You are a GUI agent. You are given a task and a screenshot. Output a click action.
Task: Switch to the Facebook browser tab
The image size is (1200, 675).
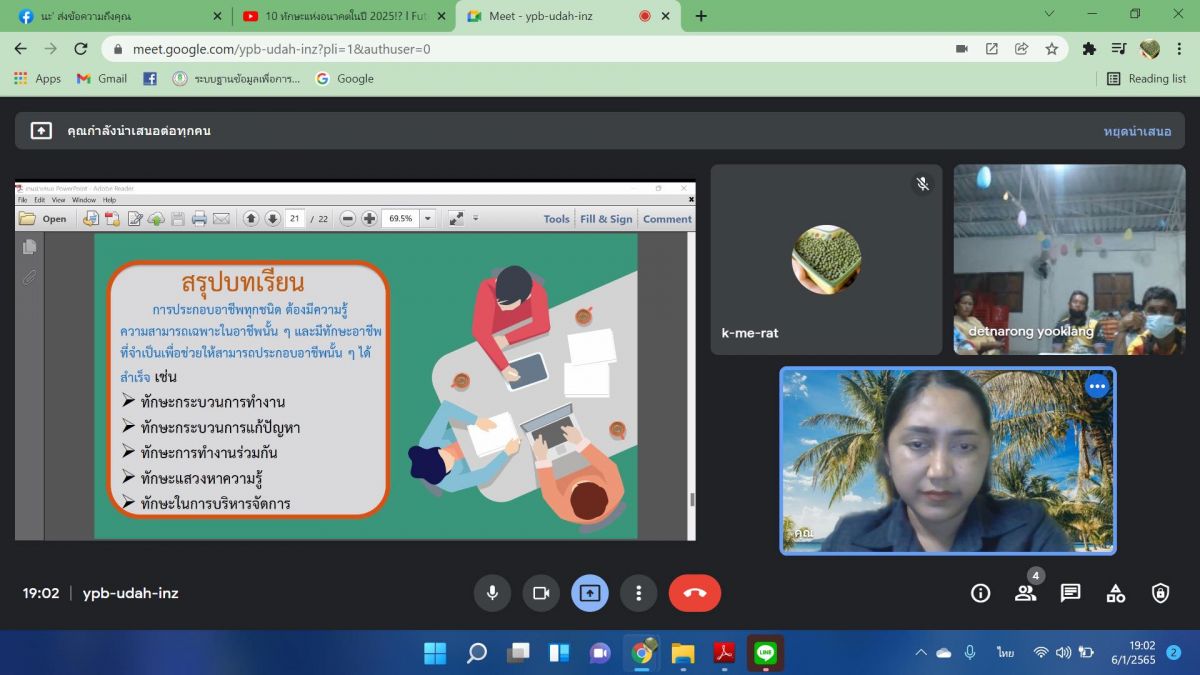117,16
